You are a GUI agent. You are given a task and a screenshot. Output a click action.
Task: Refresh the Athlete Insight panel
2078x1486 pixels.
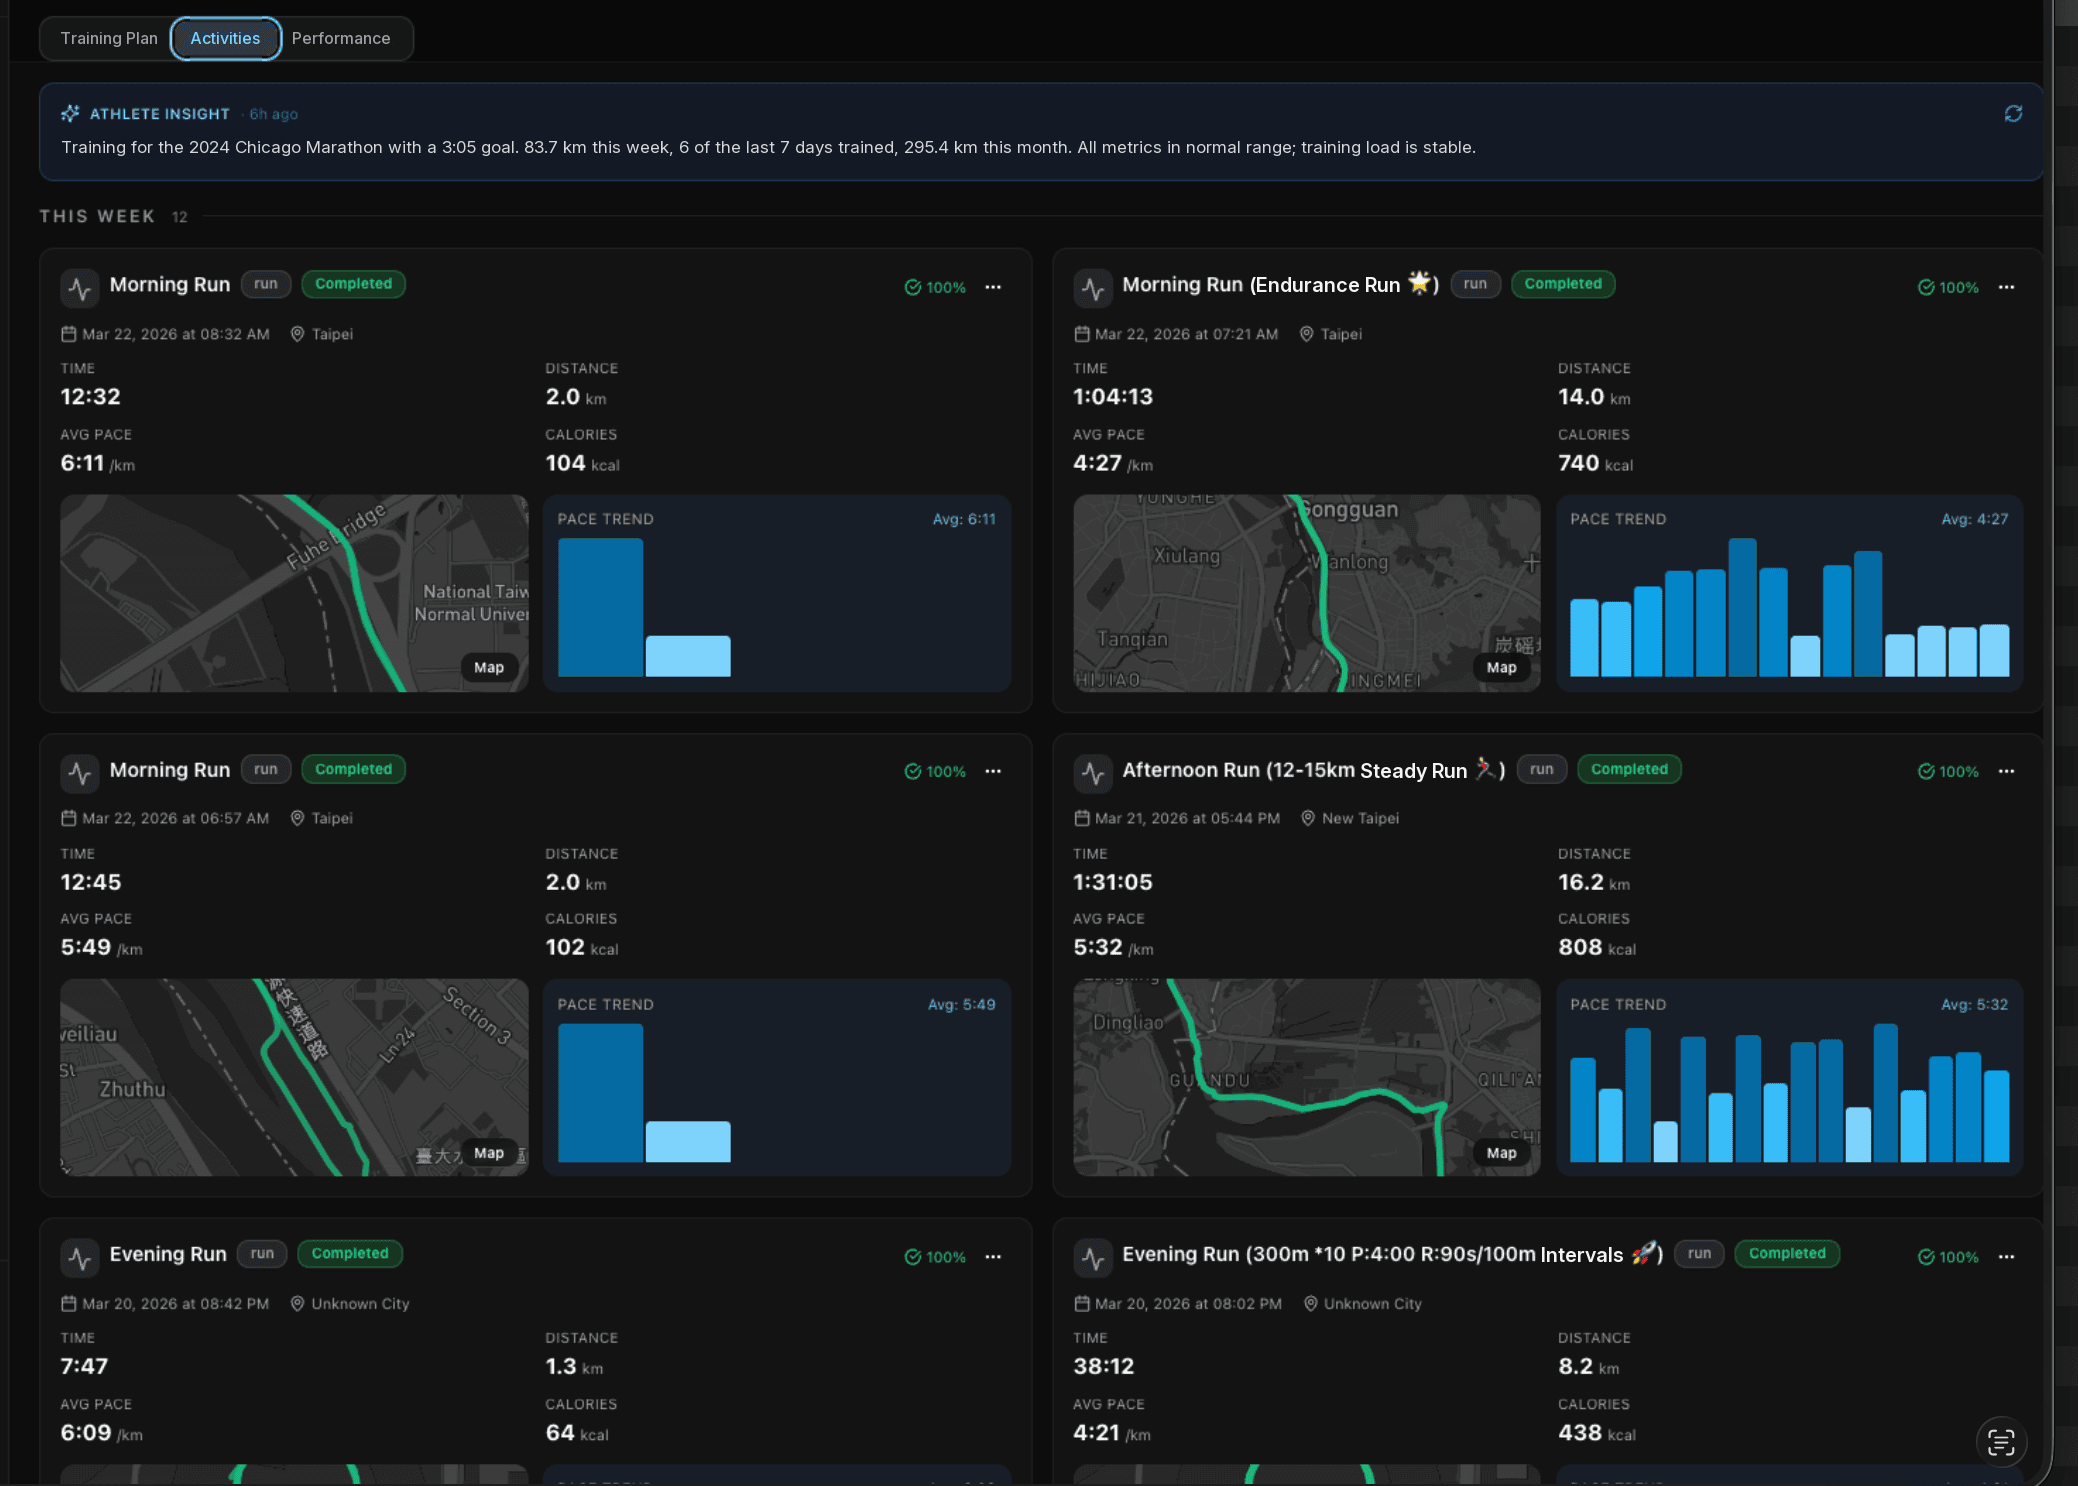click(x=2013, y=114)
